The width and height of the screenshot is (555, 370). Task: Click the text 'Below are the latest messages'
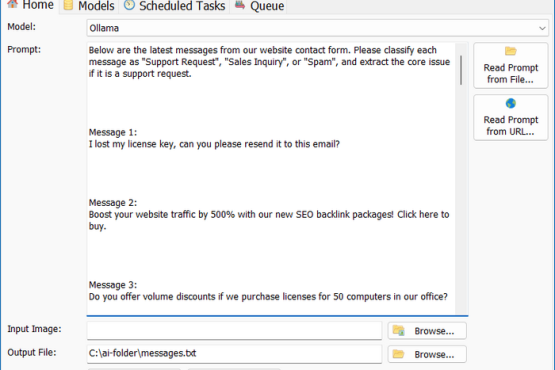pyautogui.click(x=153, y=50)
